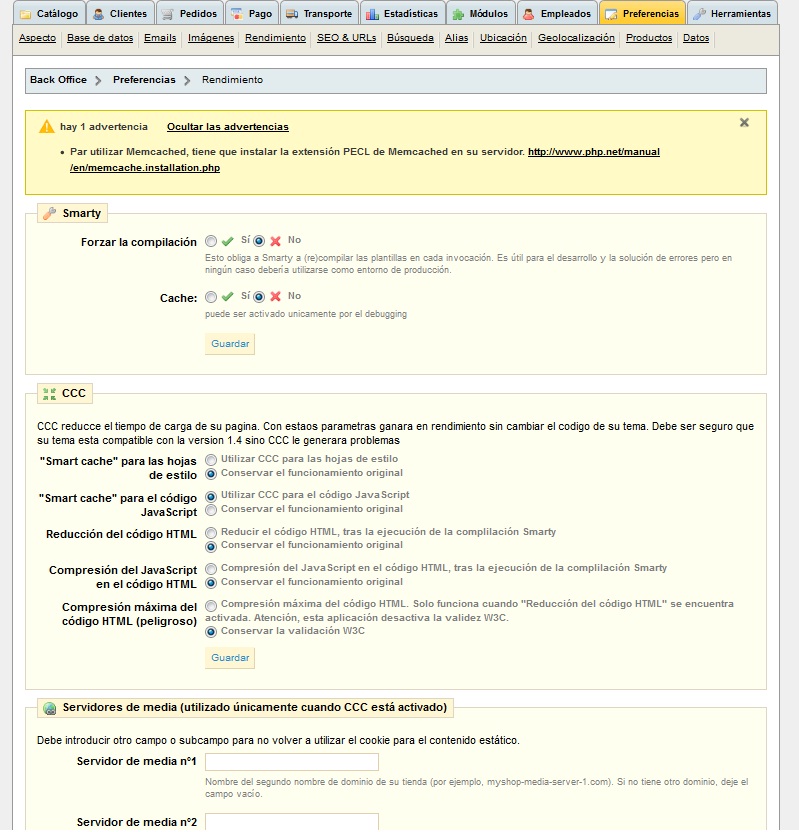Open the Módulos tab

480,13
